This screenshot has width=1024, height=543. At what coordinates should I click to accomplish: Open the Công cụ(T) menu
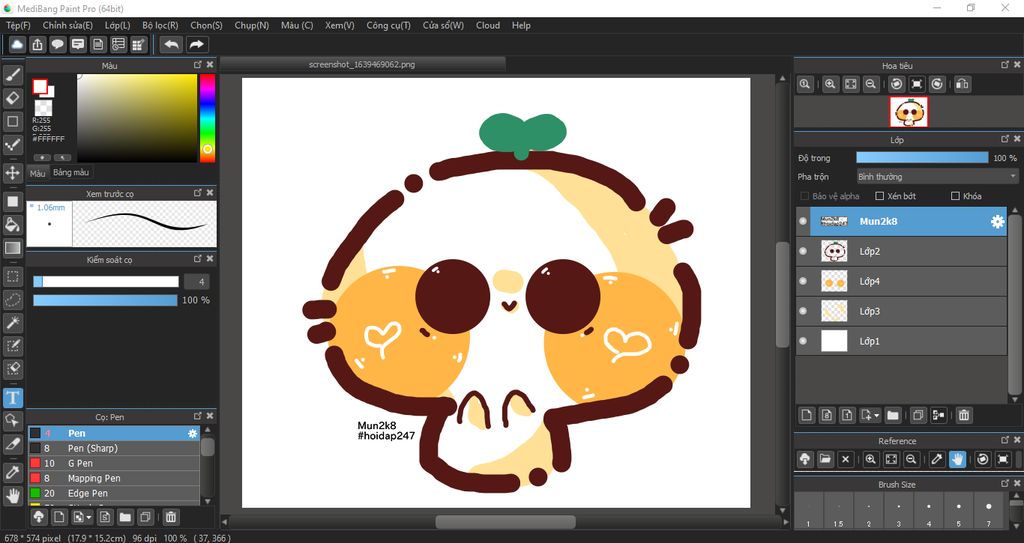coord(389,25)
